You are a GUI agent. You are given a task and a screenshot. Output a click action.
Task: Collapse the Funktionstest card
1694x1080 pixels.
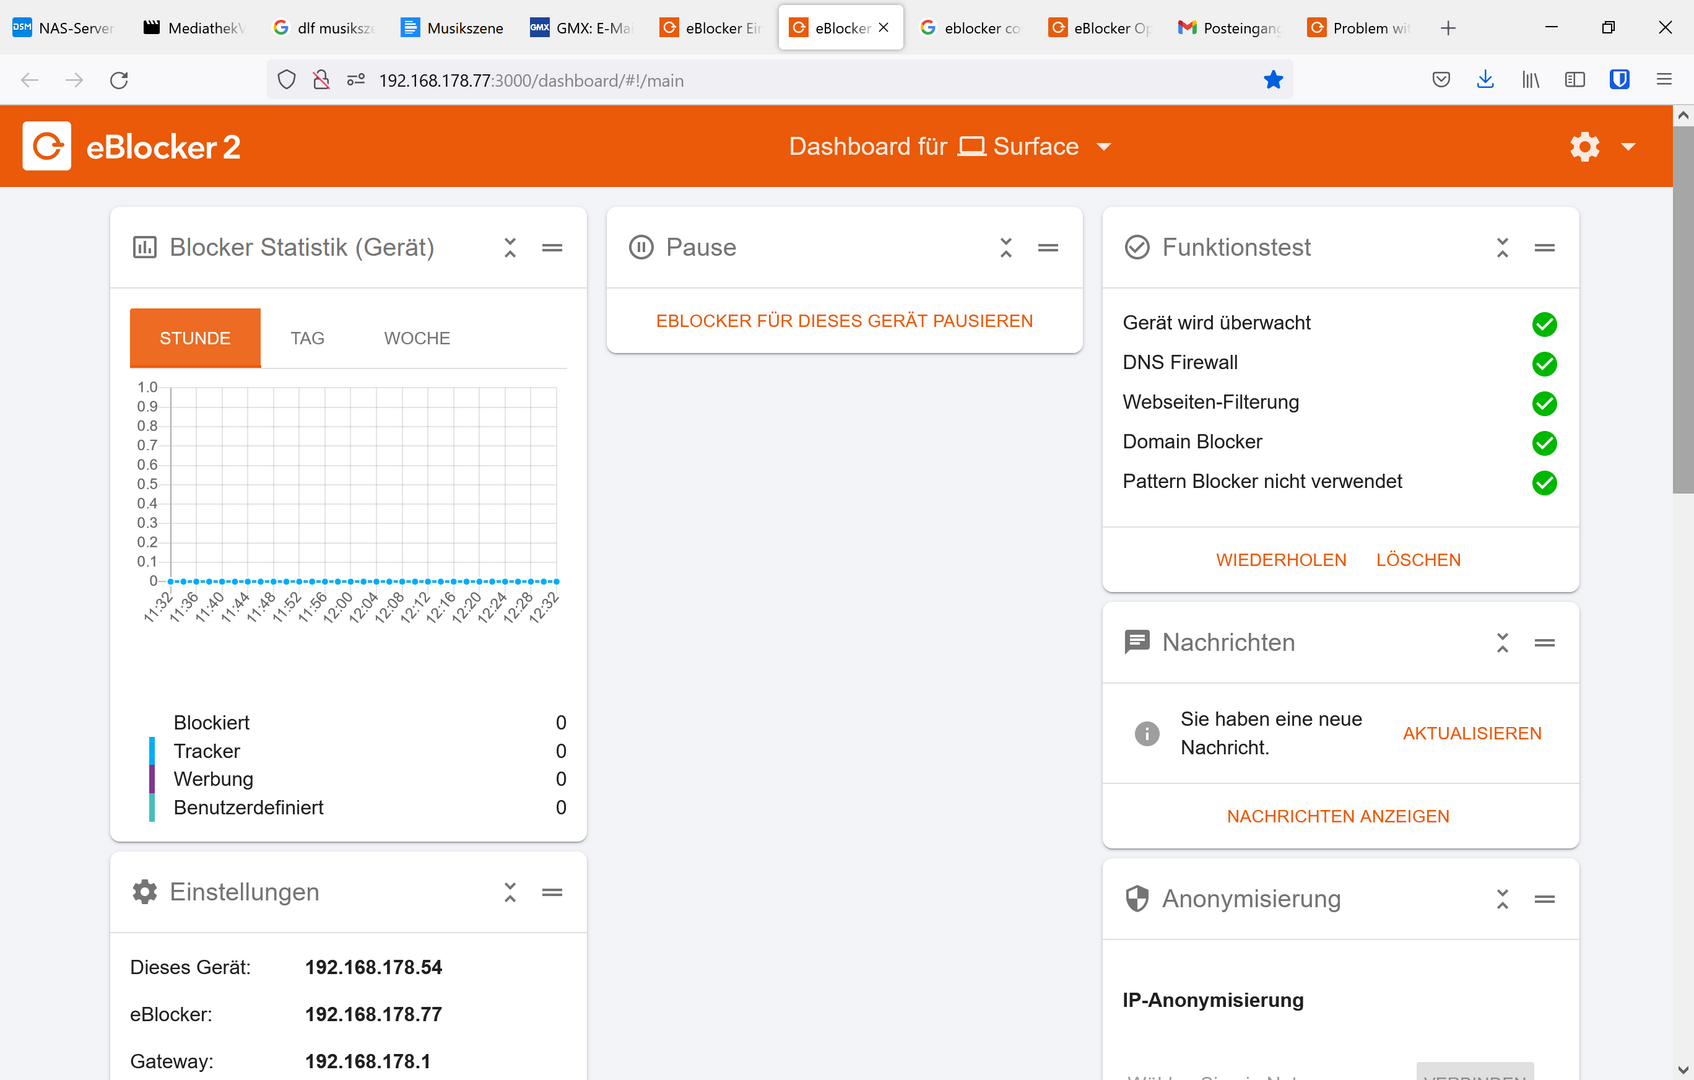1502,248
